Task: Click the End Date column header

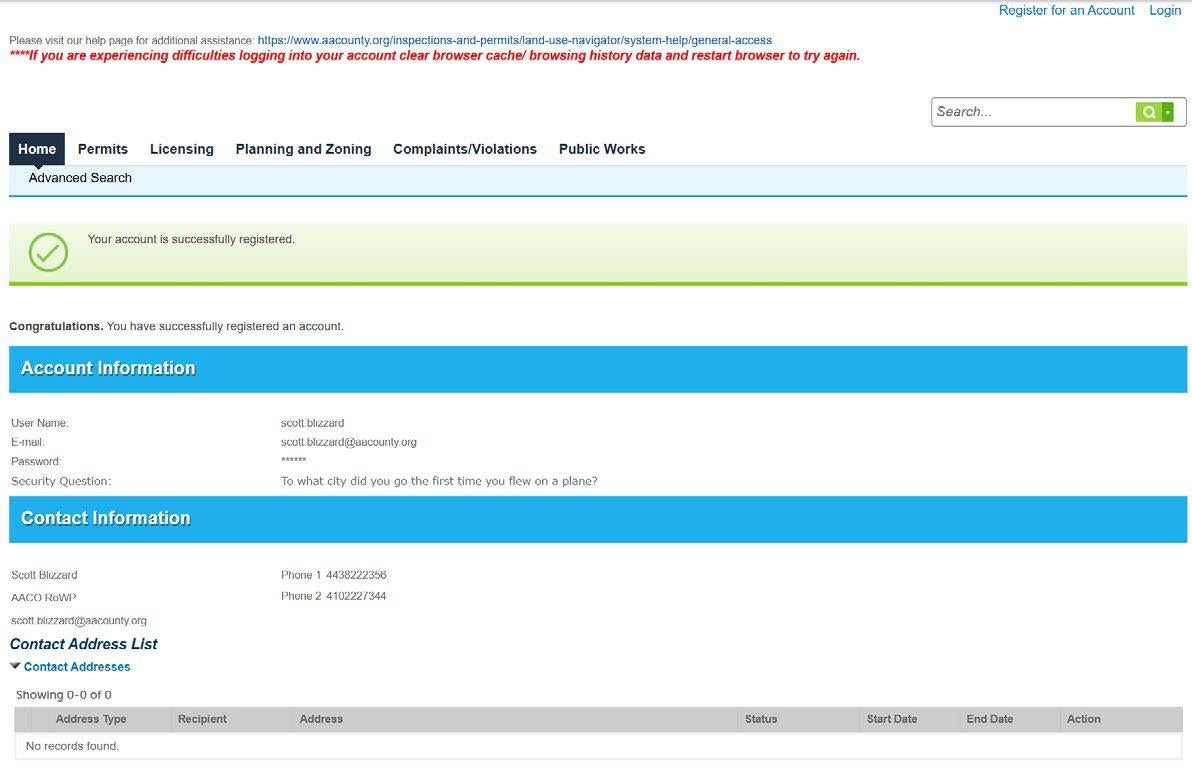Action: pos(989,719)
